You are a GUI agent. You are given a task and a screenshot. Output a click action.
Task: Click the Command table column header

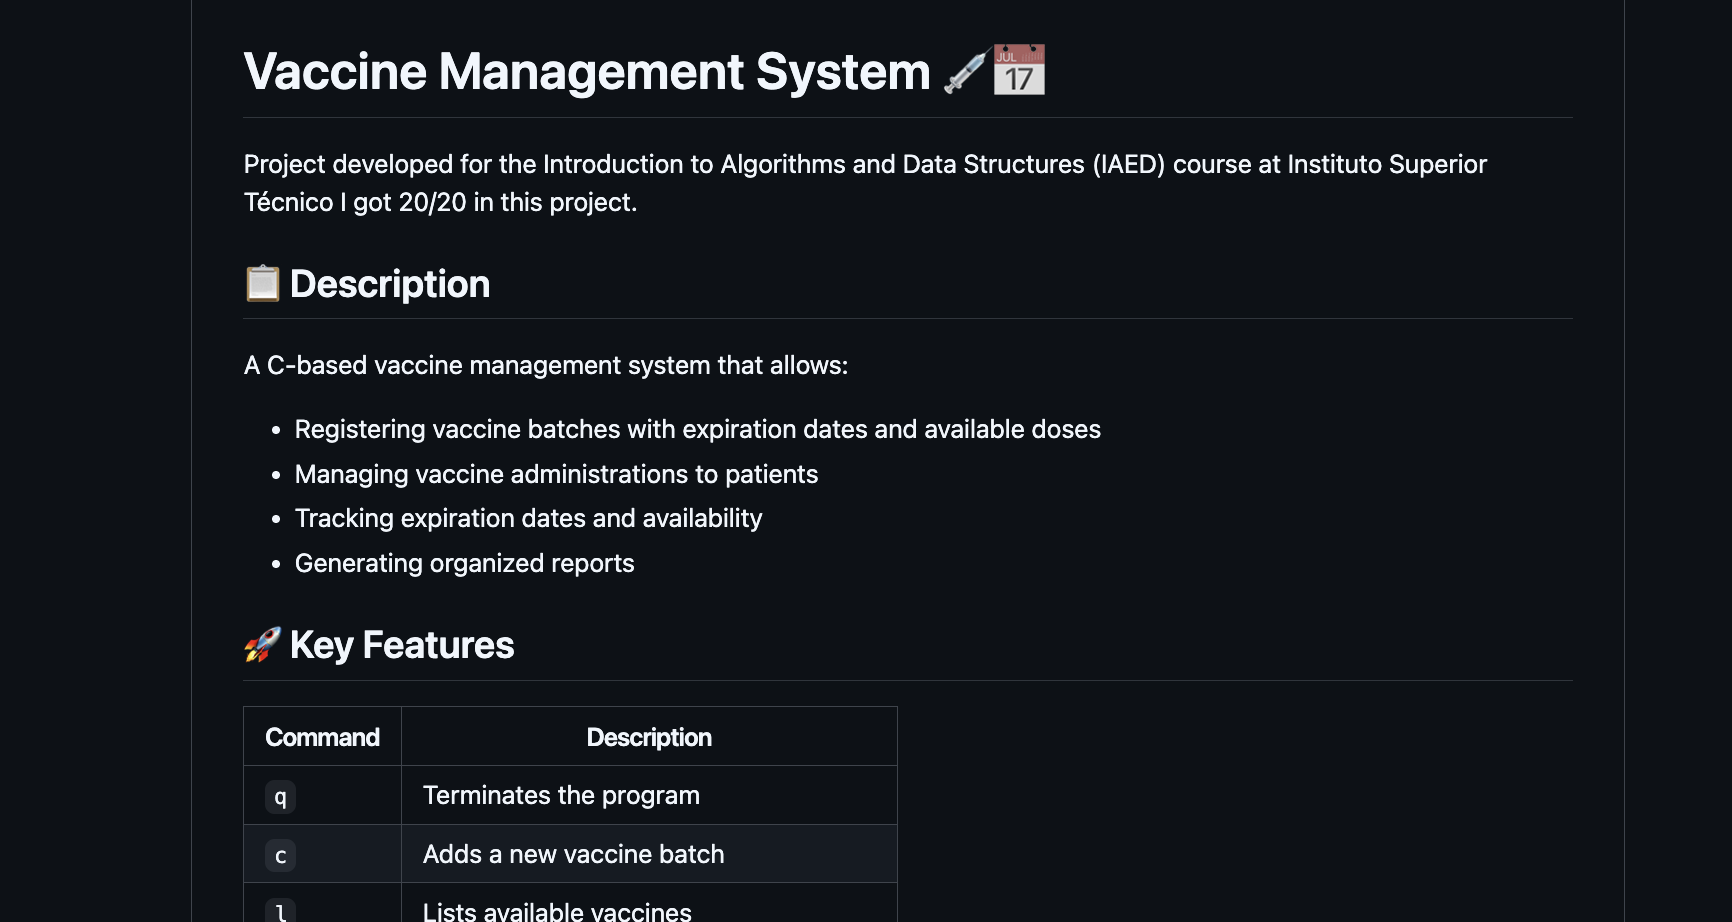click(322, 738)
